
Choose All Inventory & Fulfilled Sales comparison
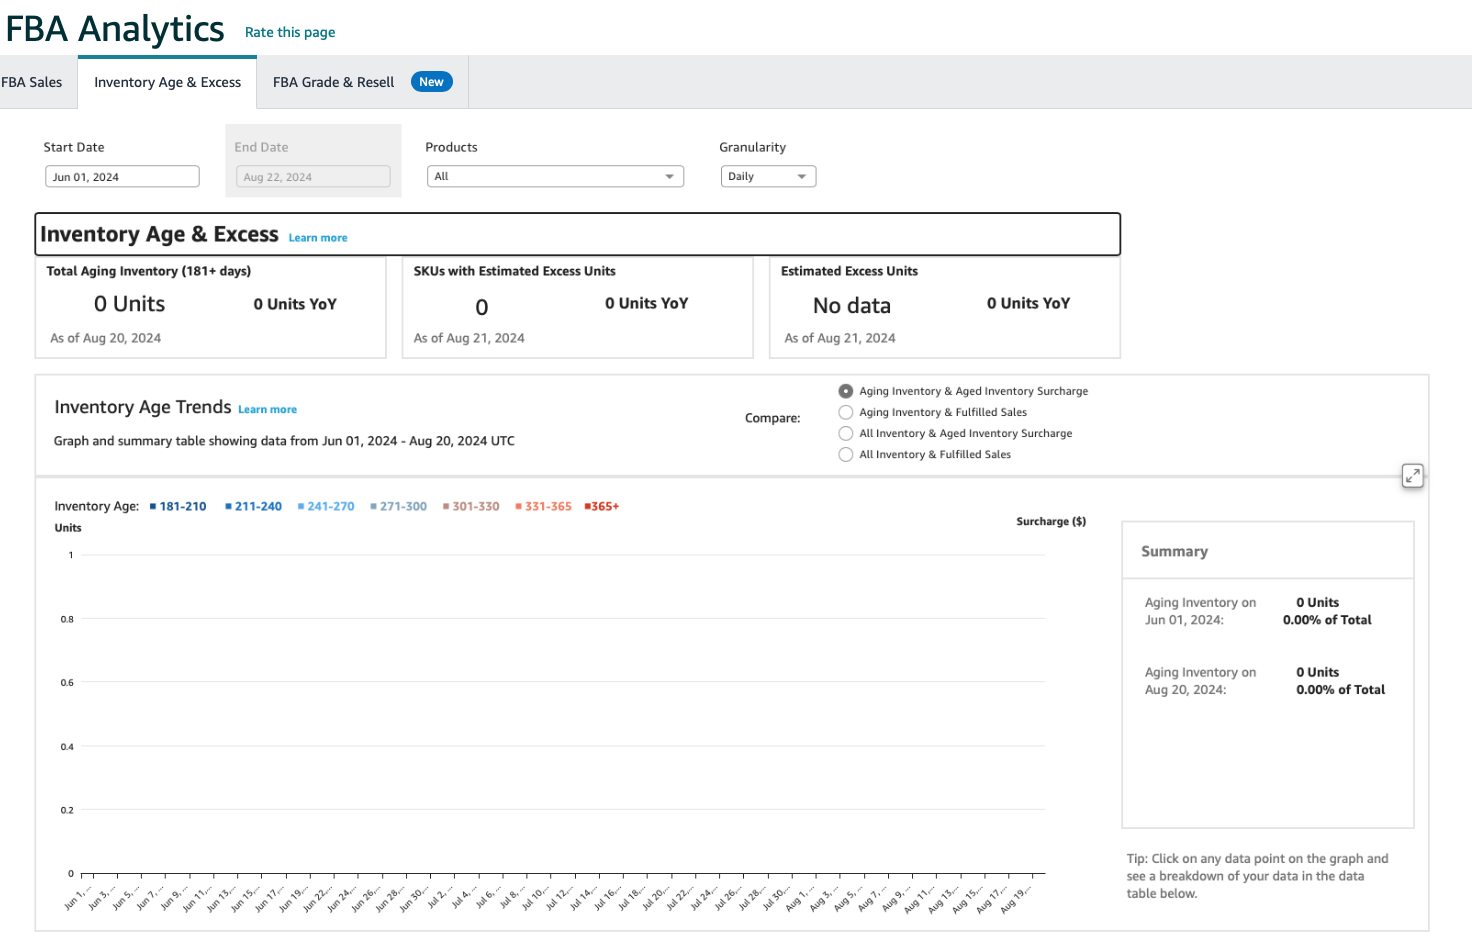click(846, 454)
